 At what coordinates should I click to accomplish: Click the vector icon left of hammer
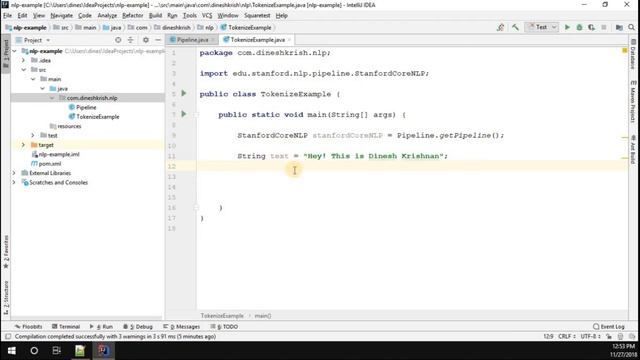pyautogui.click(x=500, y=27)
